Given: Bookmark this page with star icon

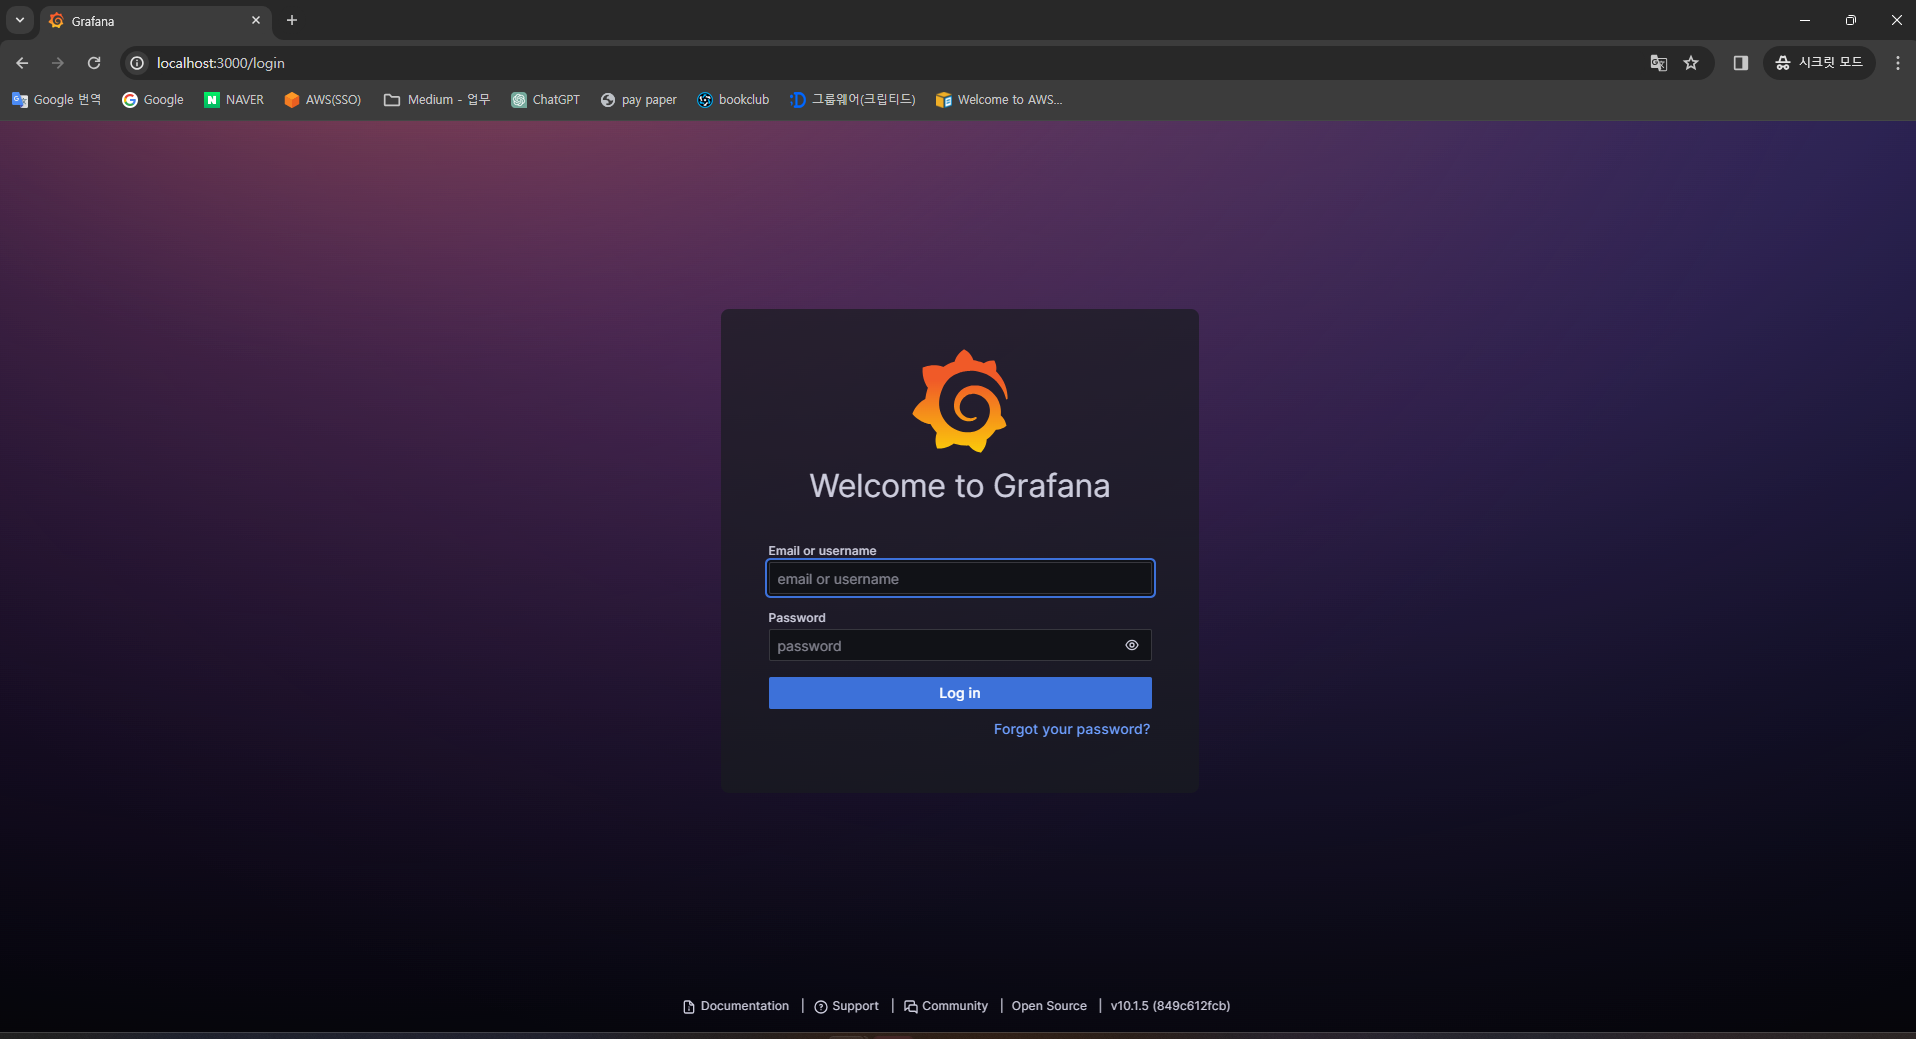Looking at the screenshot, I should (1691, 63).
